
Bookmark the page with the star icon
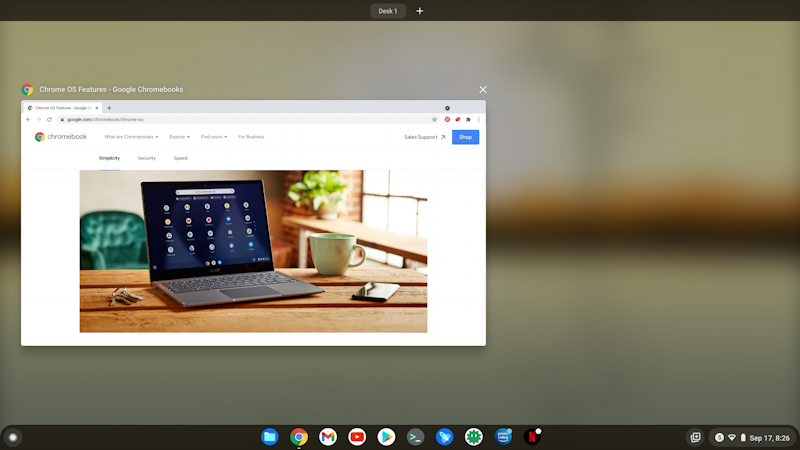pyautogui.click(x=434, y=119)
